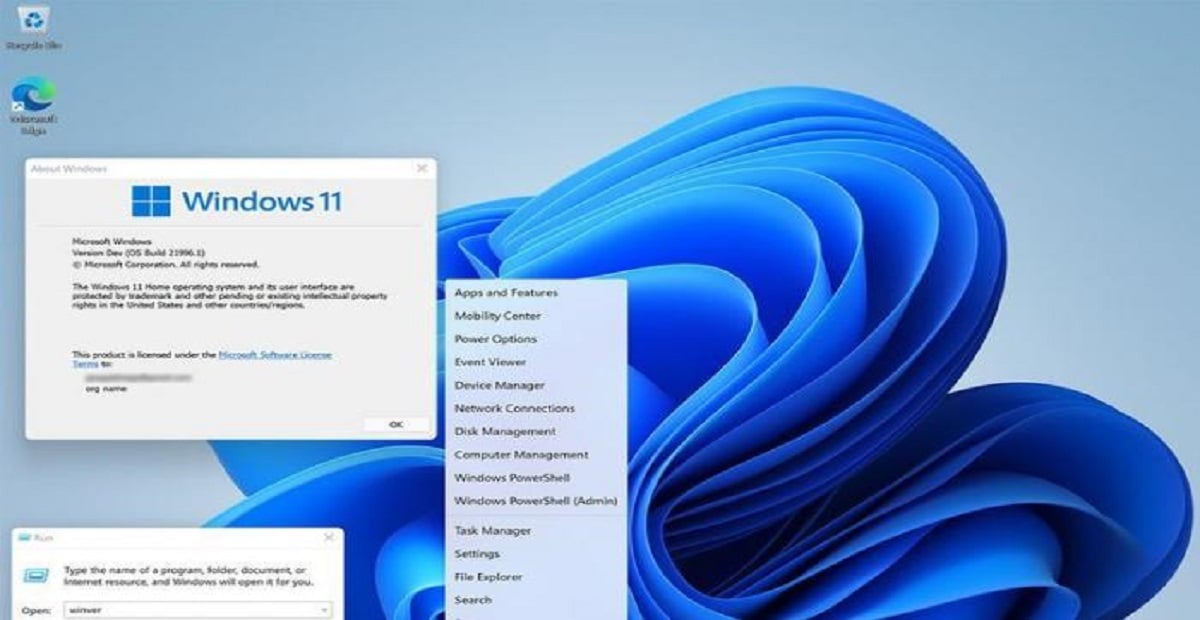Choose Search in the context menu
Image resolution: width=1200 pixels, height=620 pixels.
(473, 600)
